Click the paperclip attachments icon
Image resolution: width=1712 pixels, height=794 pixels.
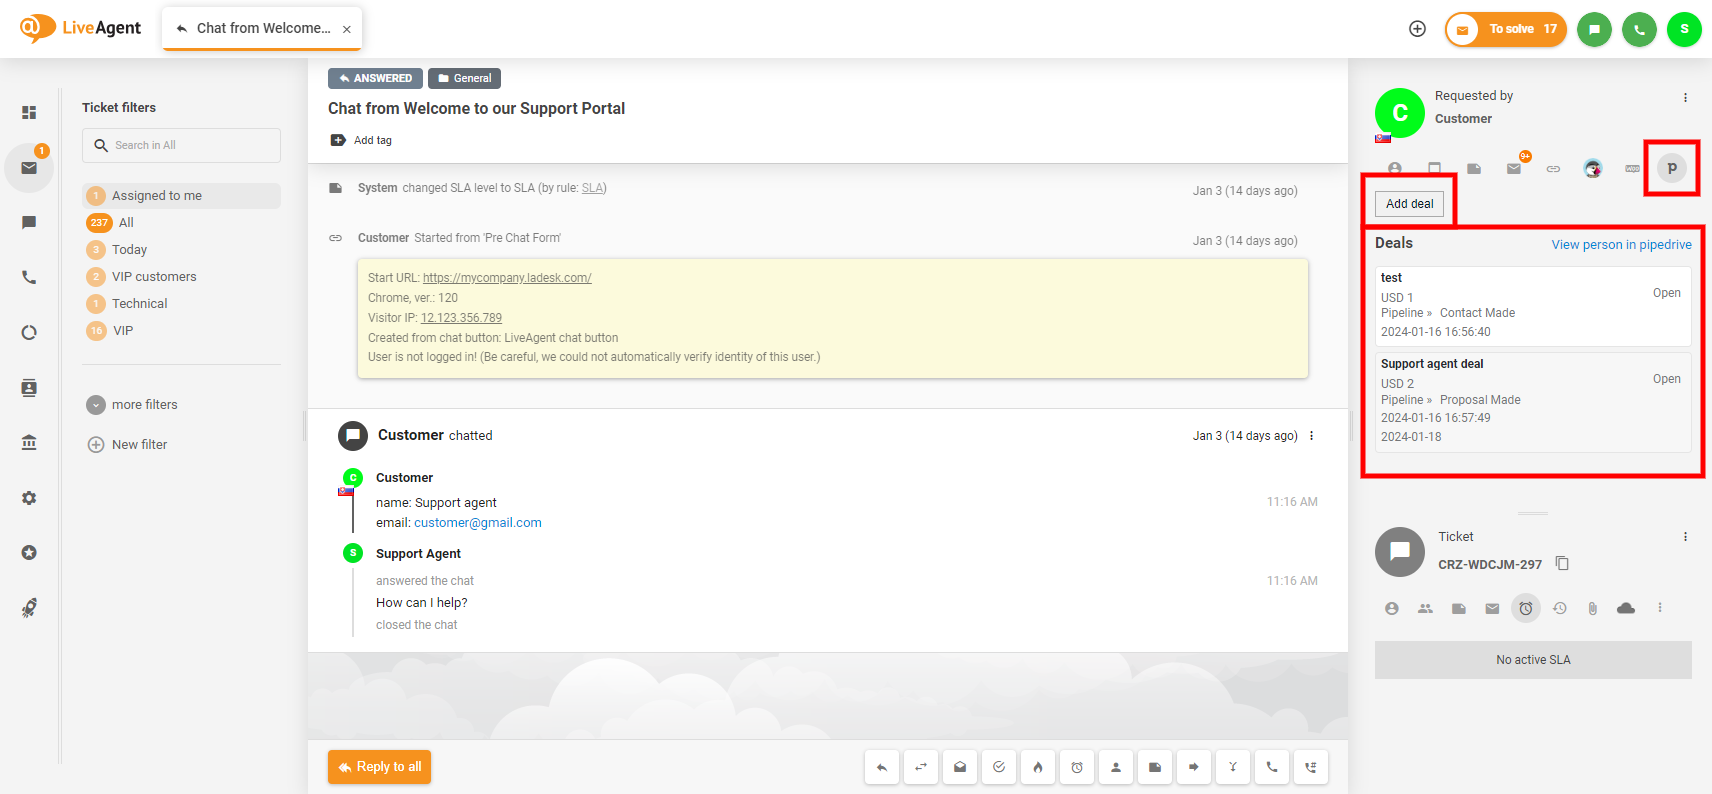1593,608
